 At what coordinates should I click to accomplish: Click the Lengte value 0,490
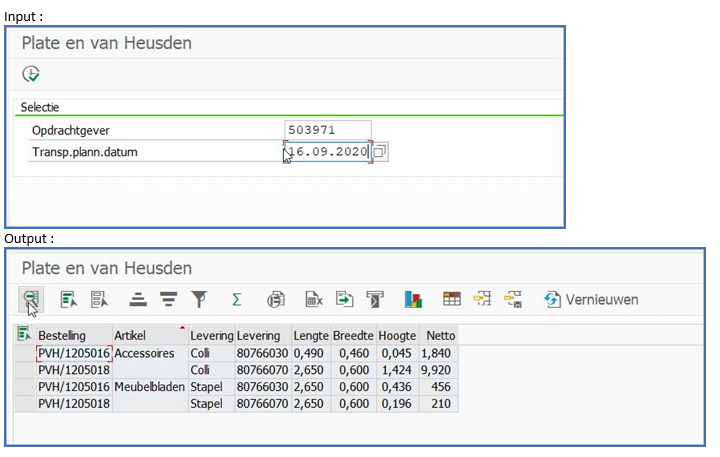(311, 353)
